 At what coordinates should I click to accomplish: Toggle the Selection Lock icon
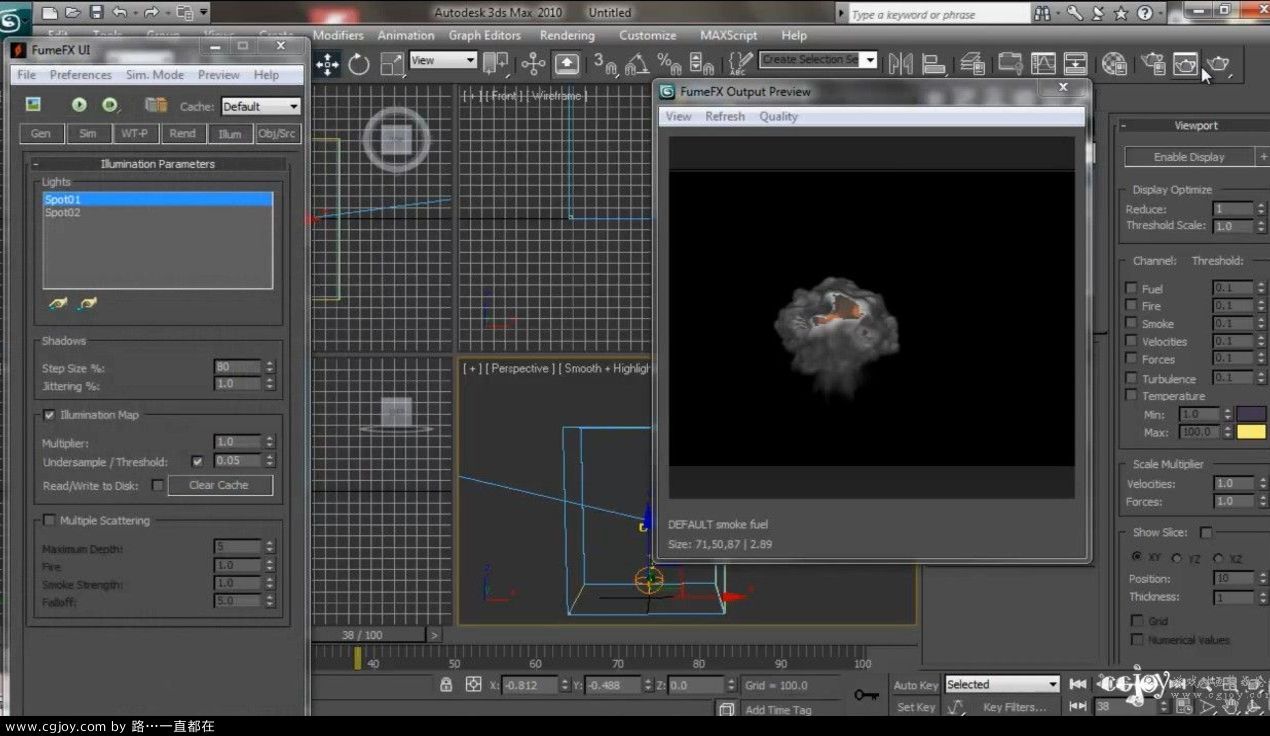(x=446, y=685)
